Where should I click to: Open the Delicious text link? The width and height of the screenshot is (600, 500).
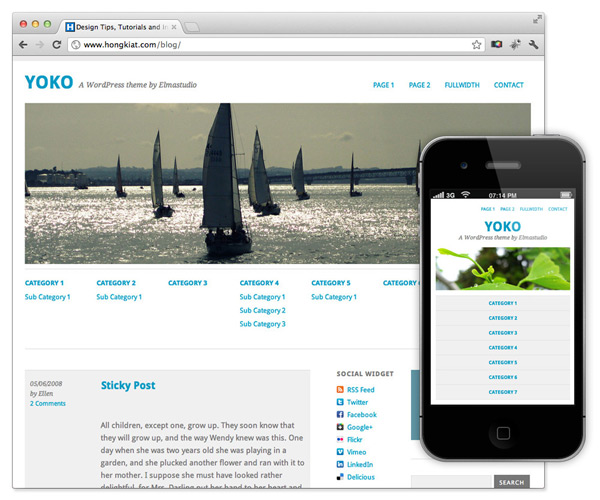[361, 477]
